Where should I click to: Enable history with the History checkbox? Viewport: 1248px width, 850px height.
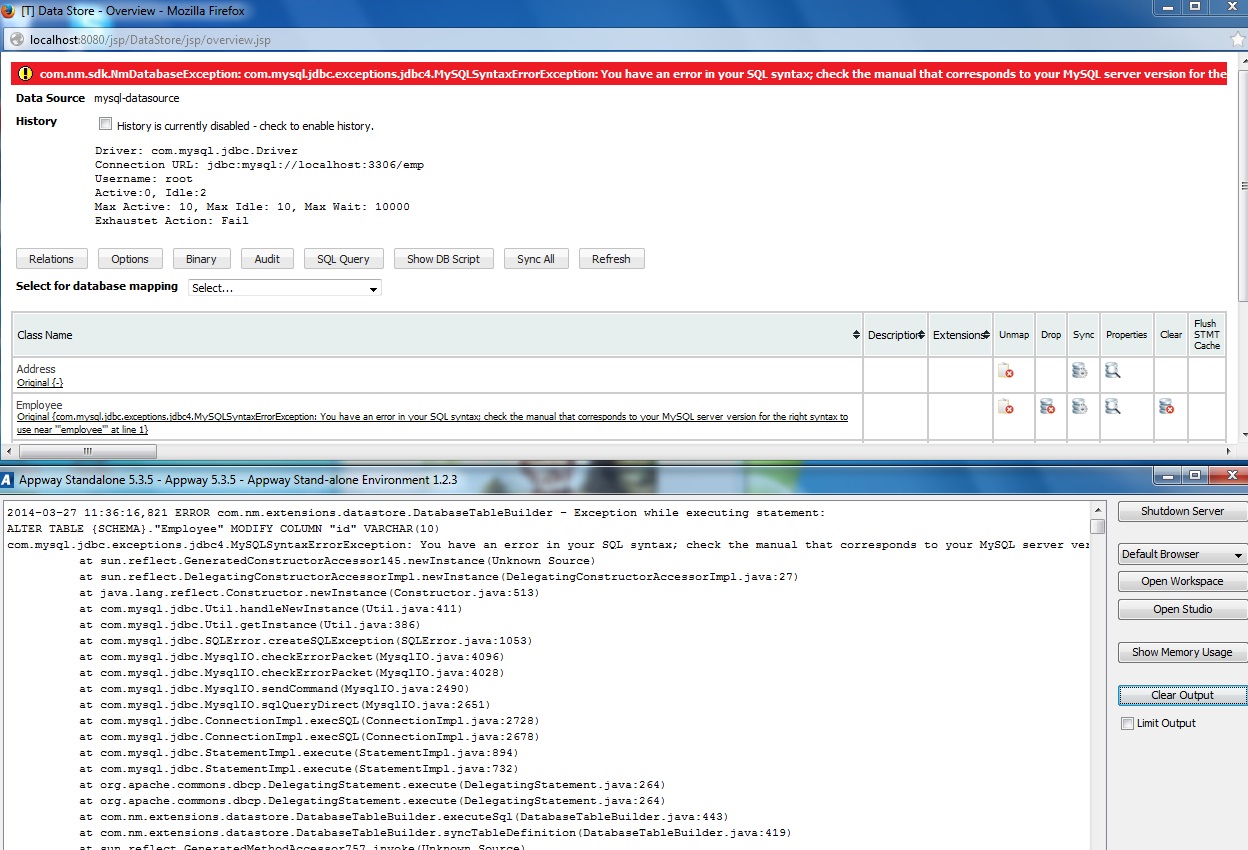(x=105, y=125)
